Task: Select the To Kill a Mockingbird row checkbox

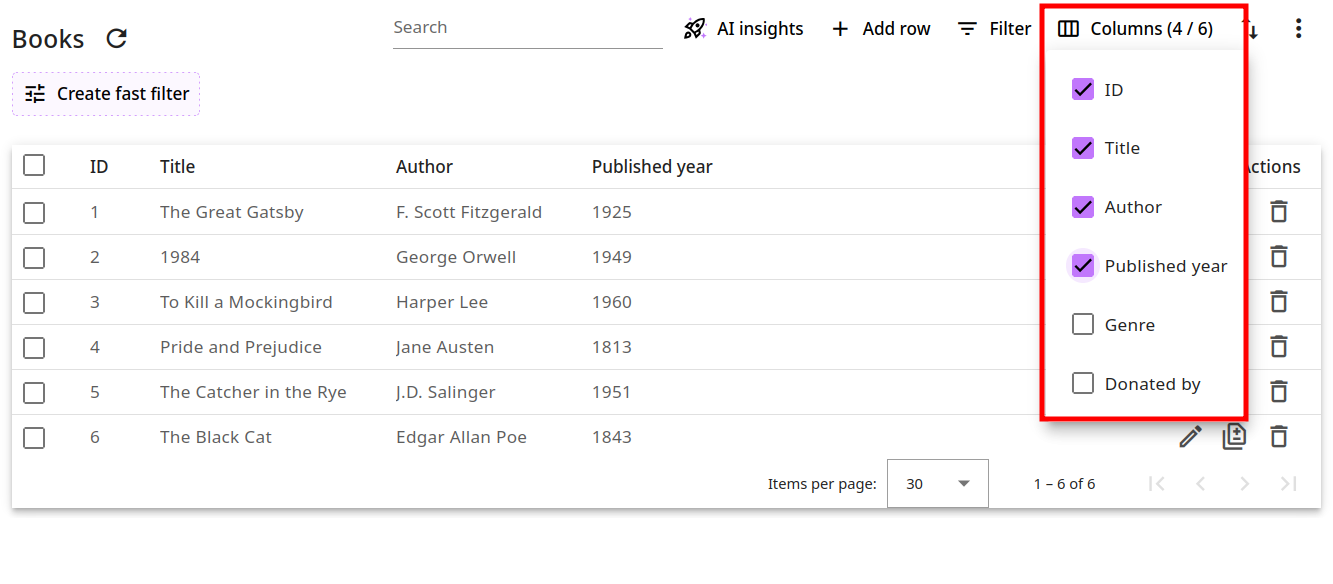Action: [34, 302]
